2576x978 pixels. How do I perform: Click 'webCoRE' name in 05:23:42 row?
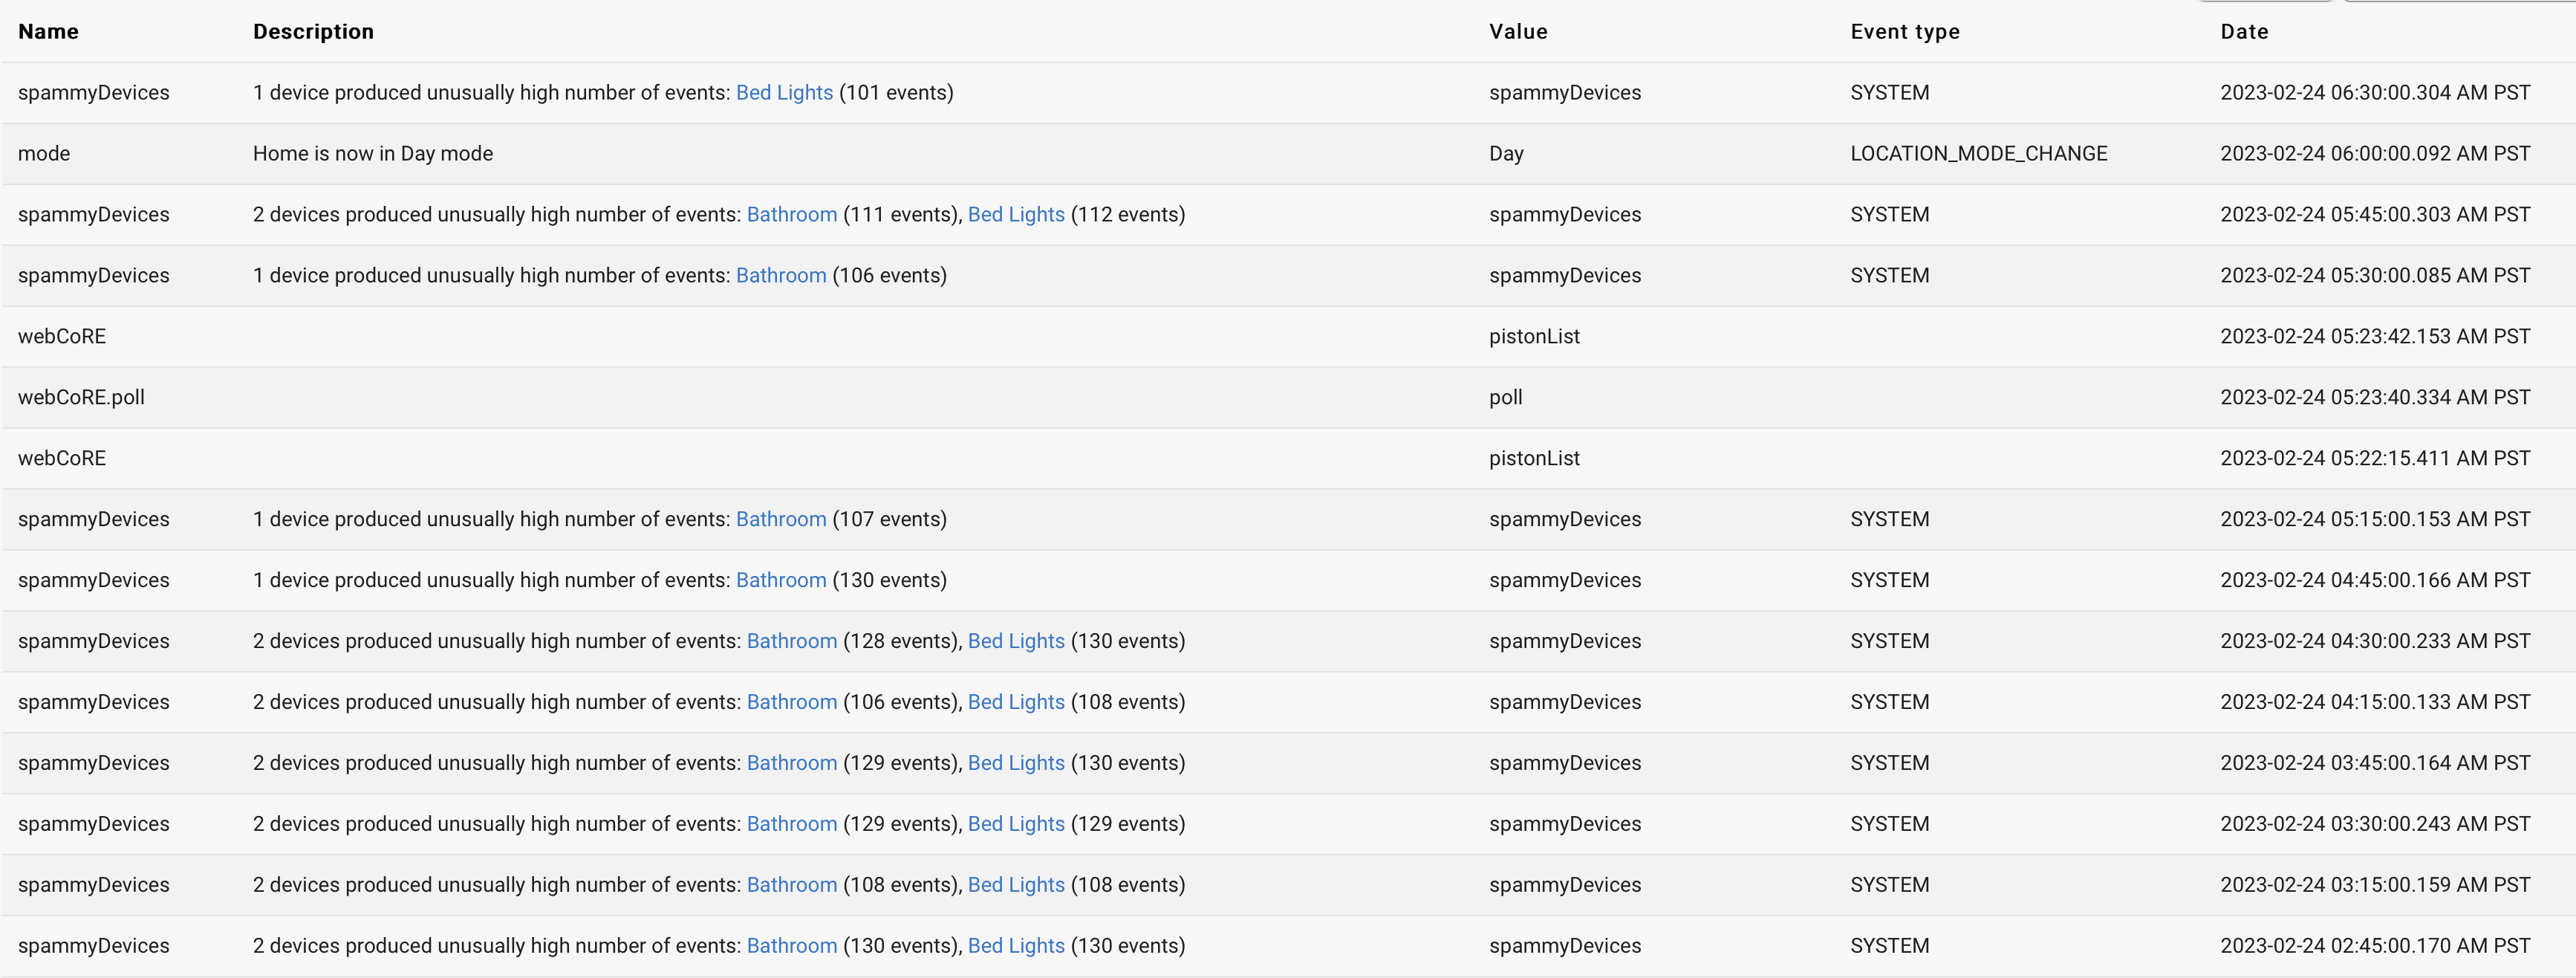[x=62, y=337]
